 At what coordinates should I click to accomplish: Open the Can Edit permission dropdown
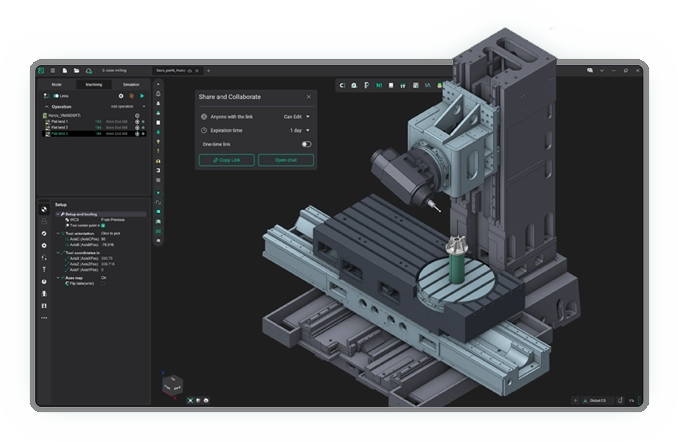pos(296,116)
